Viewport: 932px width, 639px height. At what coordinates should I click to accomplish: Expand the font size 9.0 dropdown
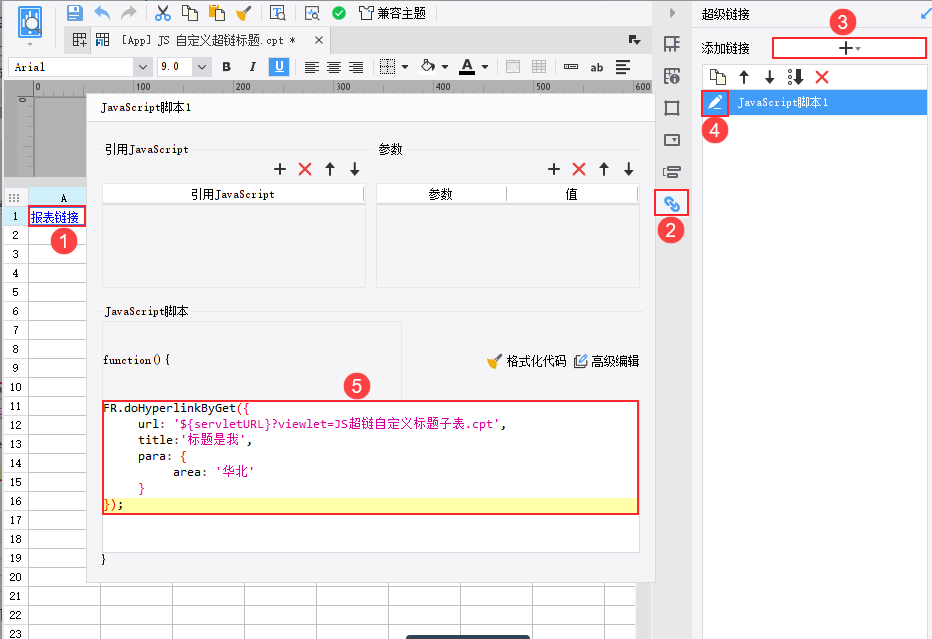[x=202, y=67]
